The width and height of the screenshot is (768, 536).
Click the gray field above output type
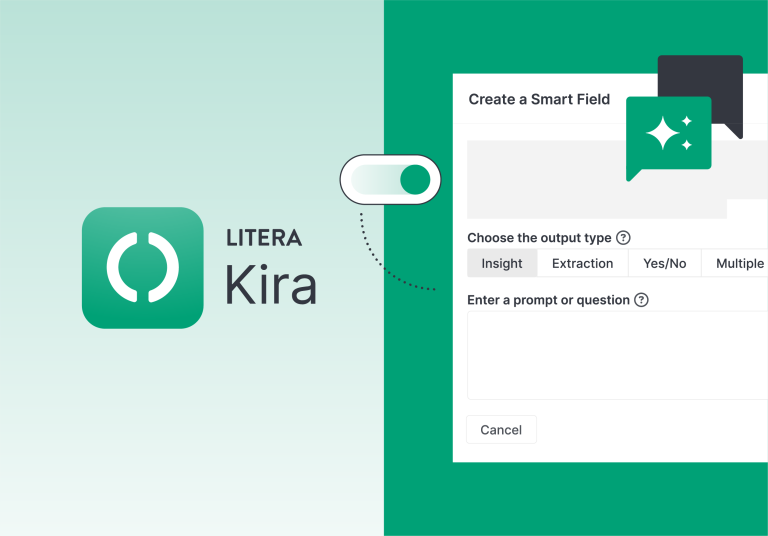(x=617, y=179)
